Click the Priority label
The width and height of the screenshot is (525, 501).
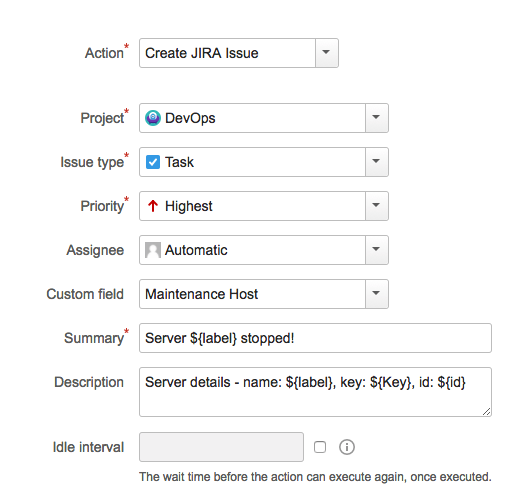pos(102,206)
